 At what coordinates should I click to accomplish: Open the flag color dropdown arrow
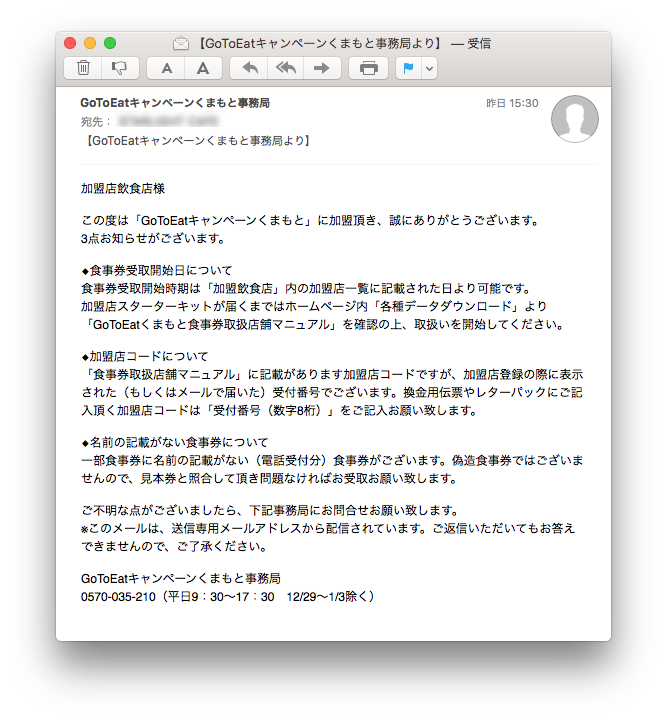pos(430,68)
